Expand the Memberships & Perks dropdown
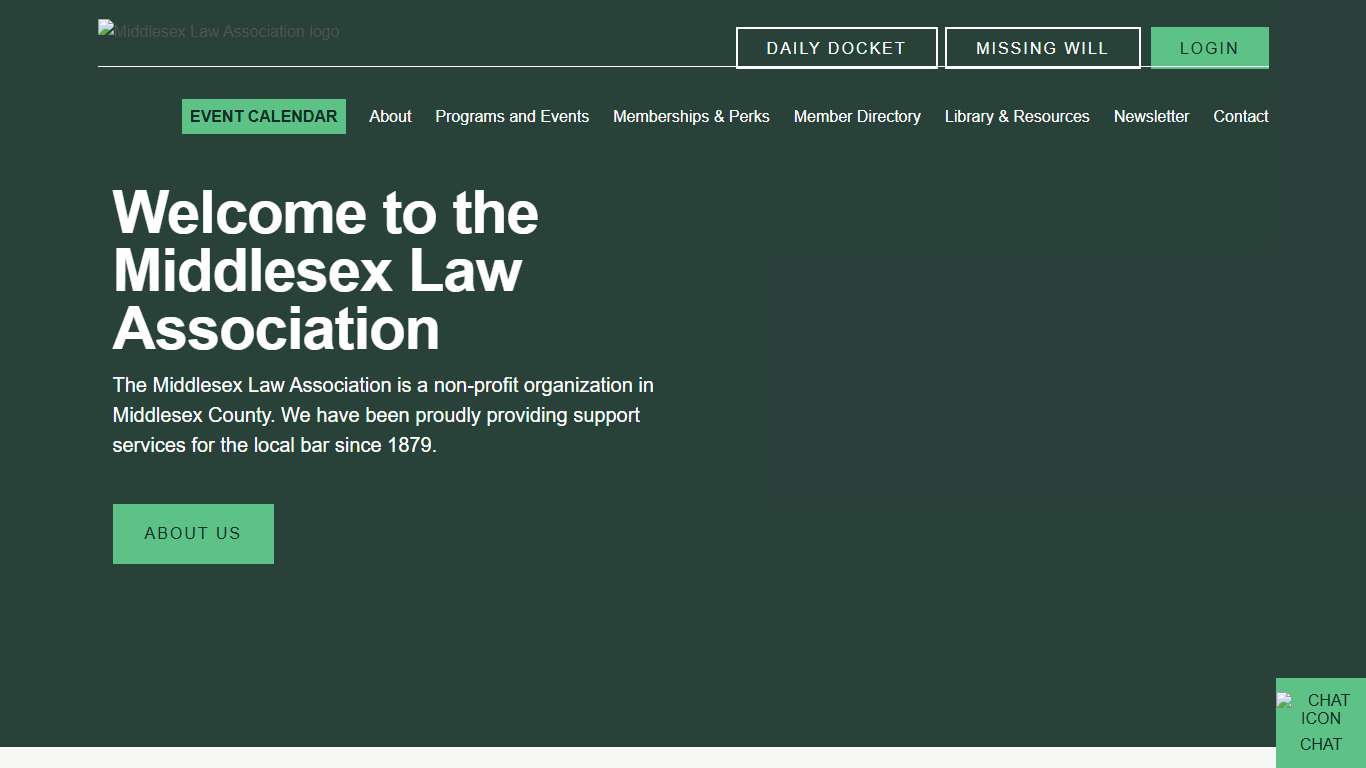Screen dimensions: 1366x768 coord(691,116)
